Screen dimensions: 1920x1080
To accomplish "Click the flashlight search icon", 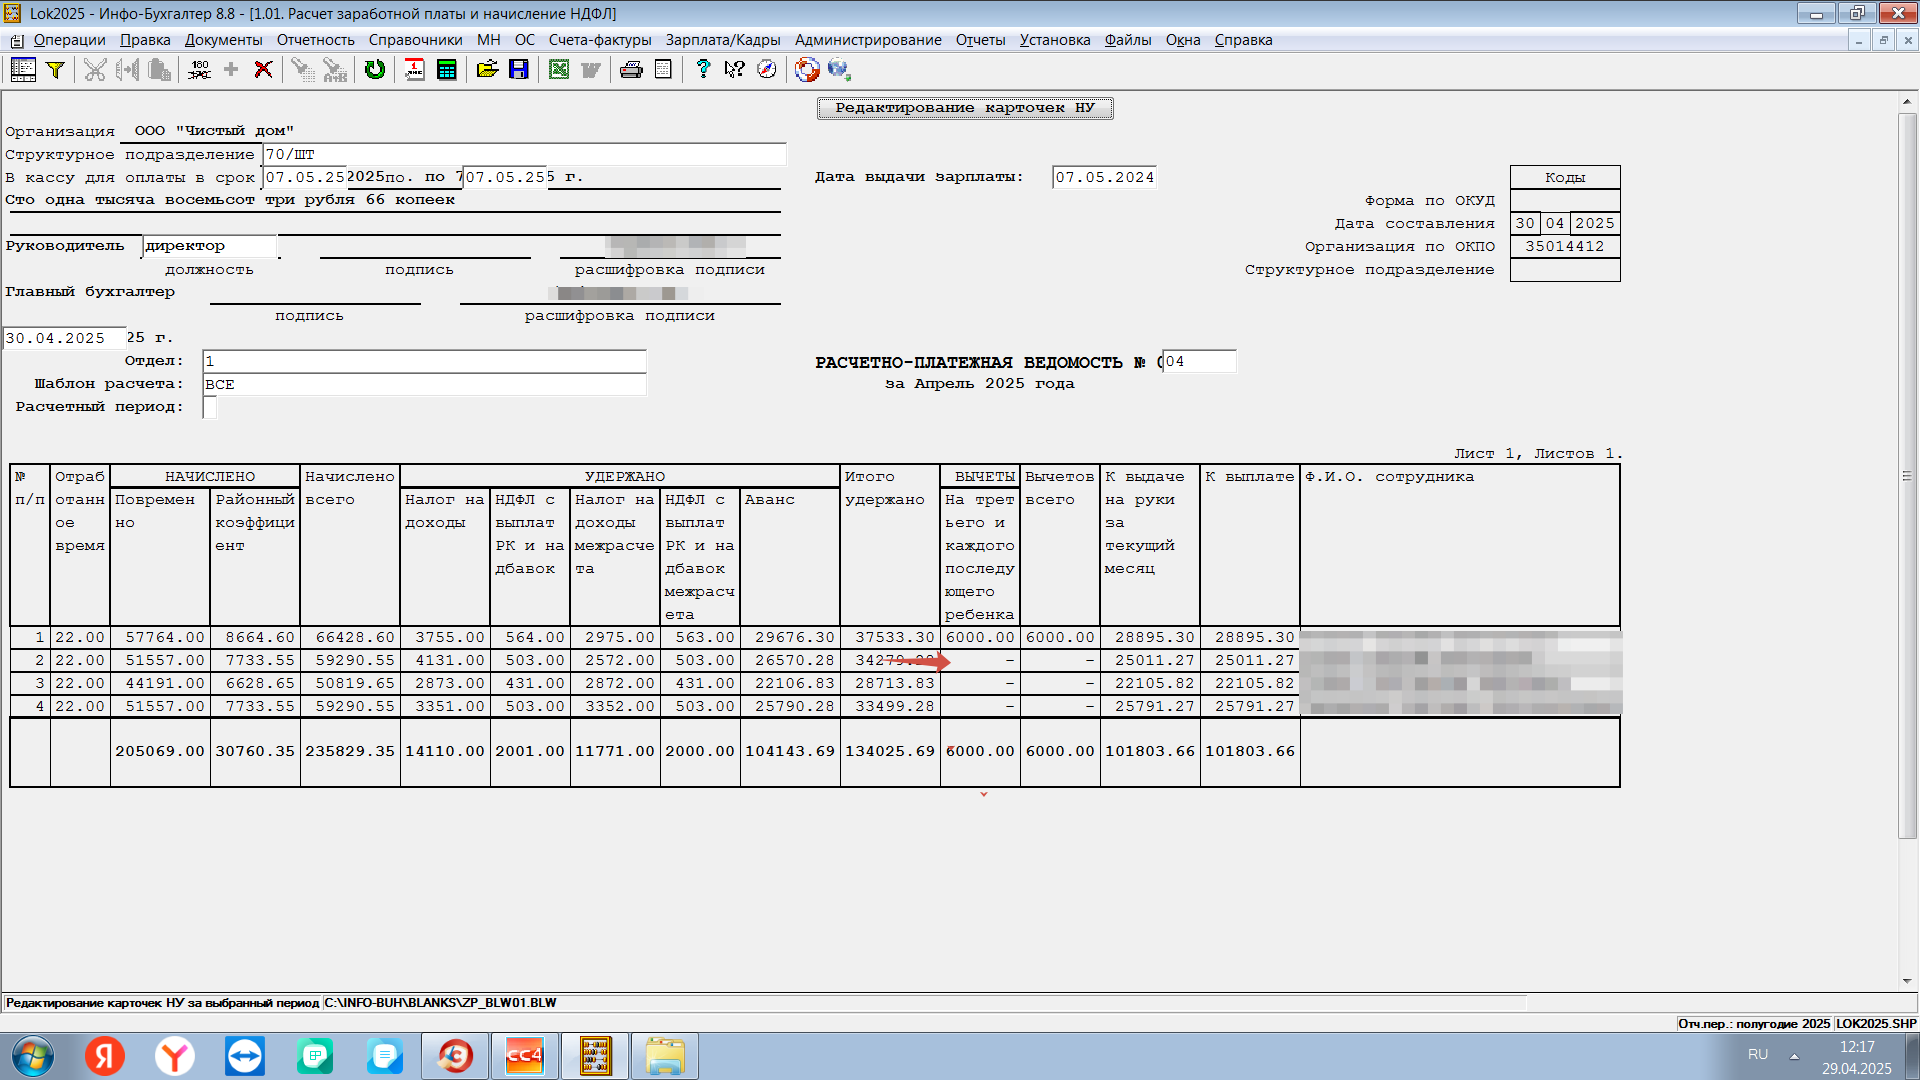I will [x=302, y=69].
